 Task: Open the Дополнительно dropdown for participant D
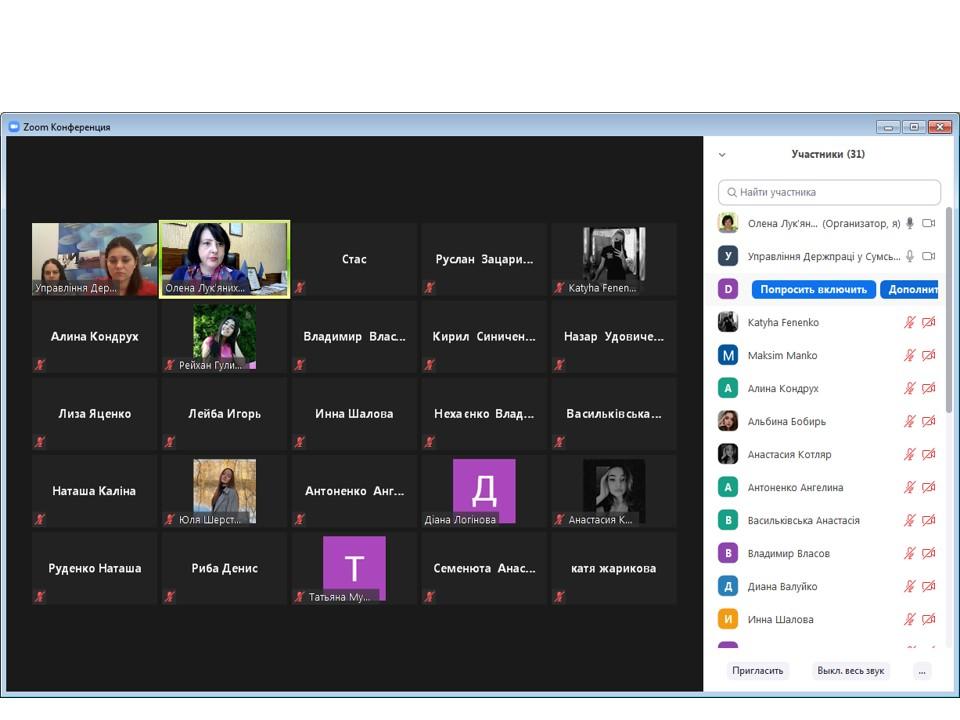(x=910, y=289)
